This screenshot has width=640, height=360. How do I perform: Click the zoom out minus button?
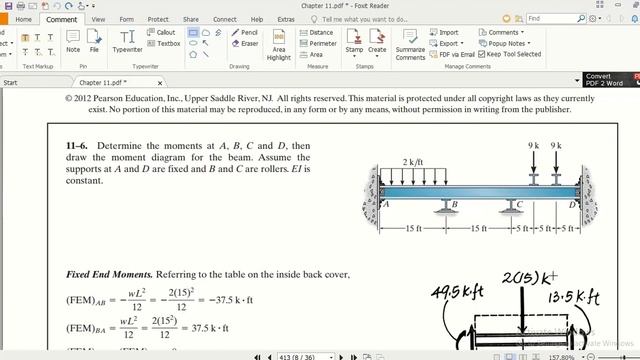(x=591, y=357)
